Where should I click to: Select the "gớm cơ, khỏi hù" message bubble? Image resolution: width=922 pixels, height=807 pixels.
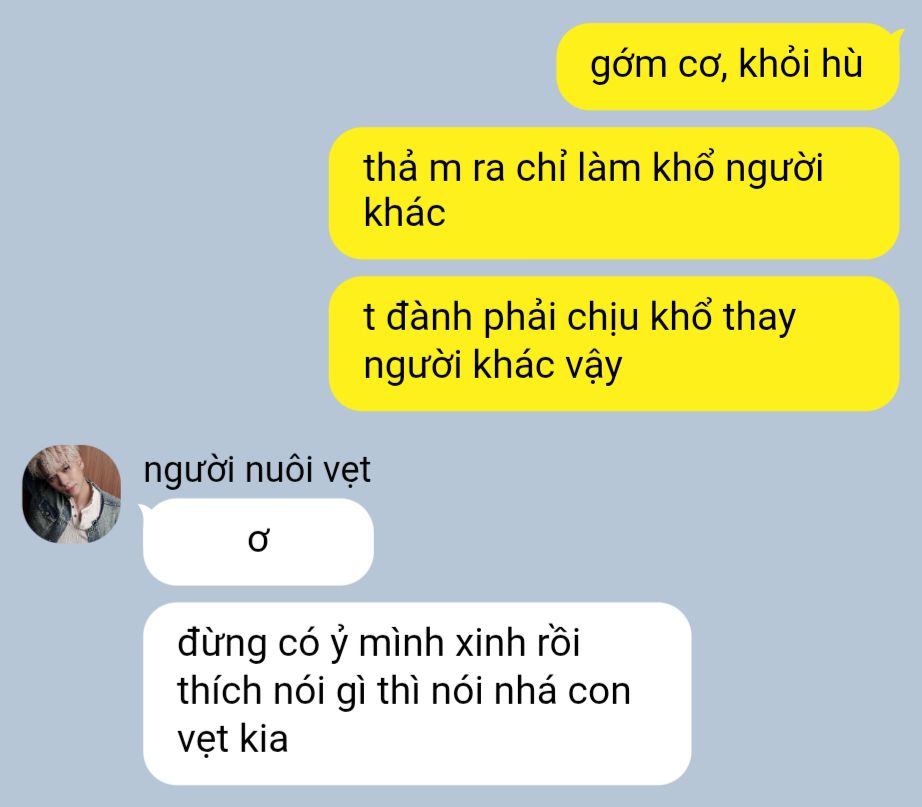(728, 66)
